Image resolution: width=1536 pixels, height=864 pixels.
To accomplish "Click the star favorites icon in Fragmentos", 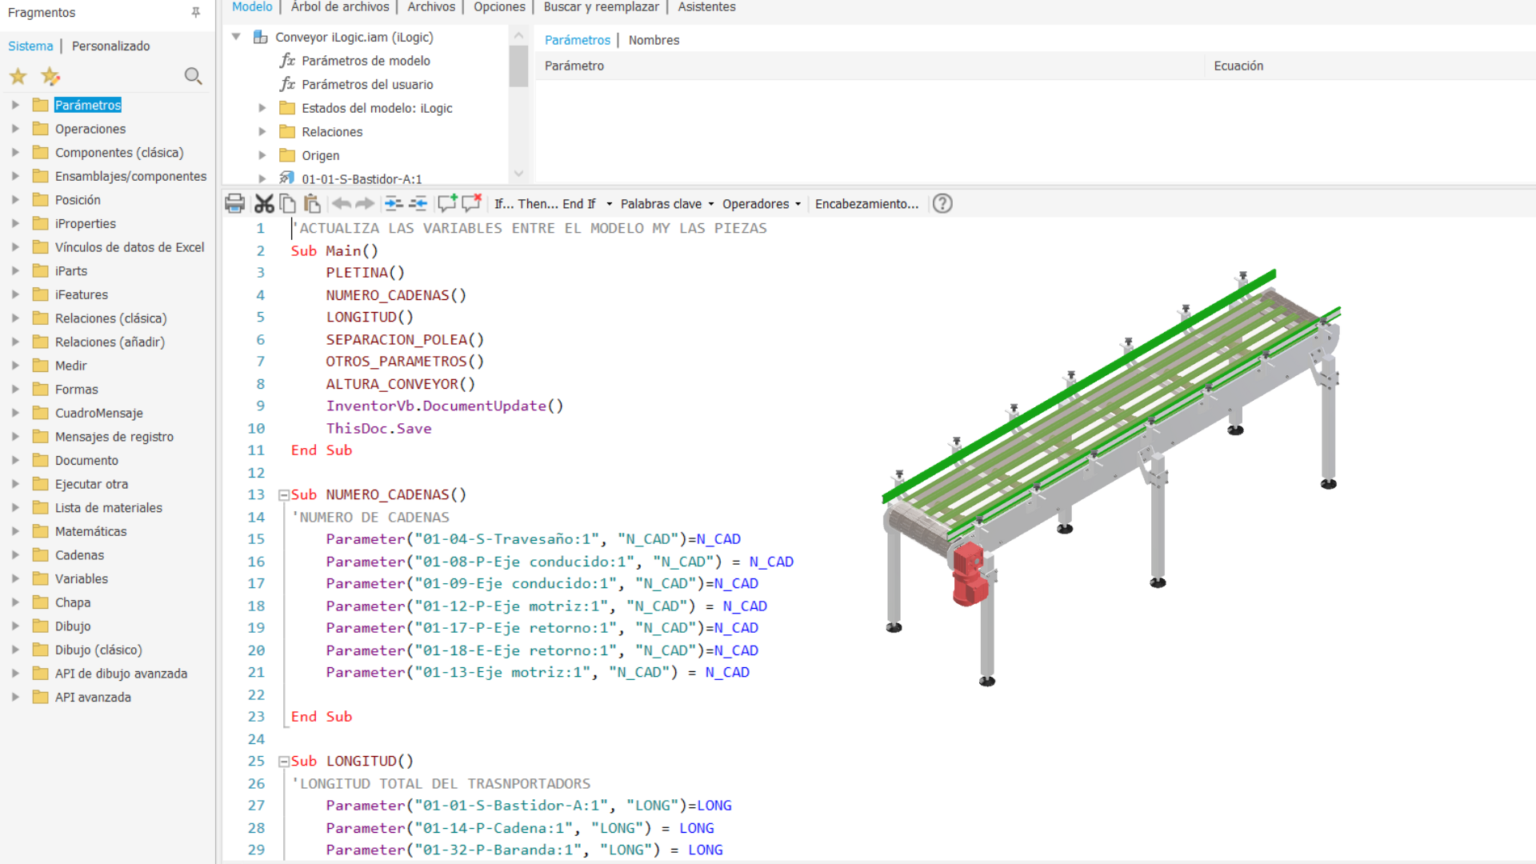I will pos(17,75).
